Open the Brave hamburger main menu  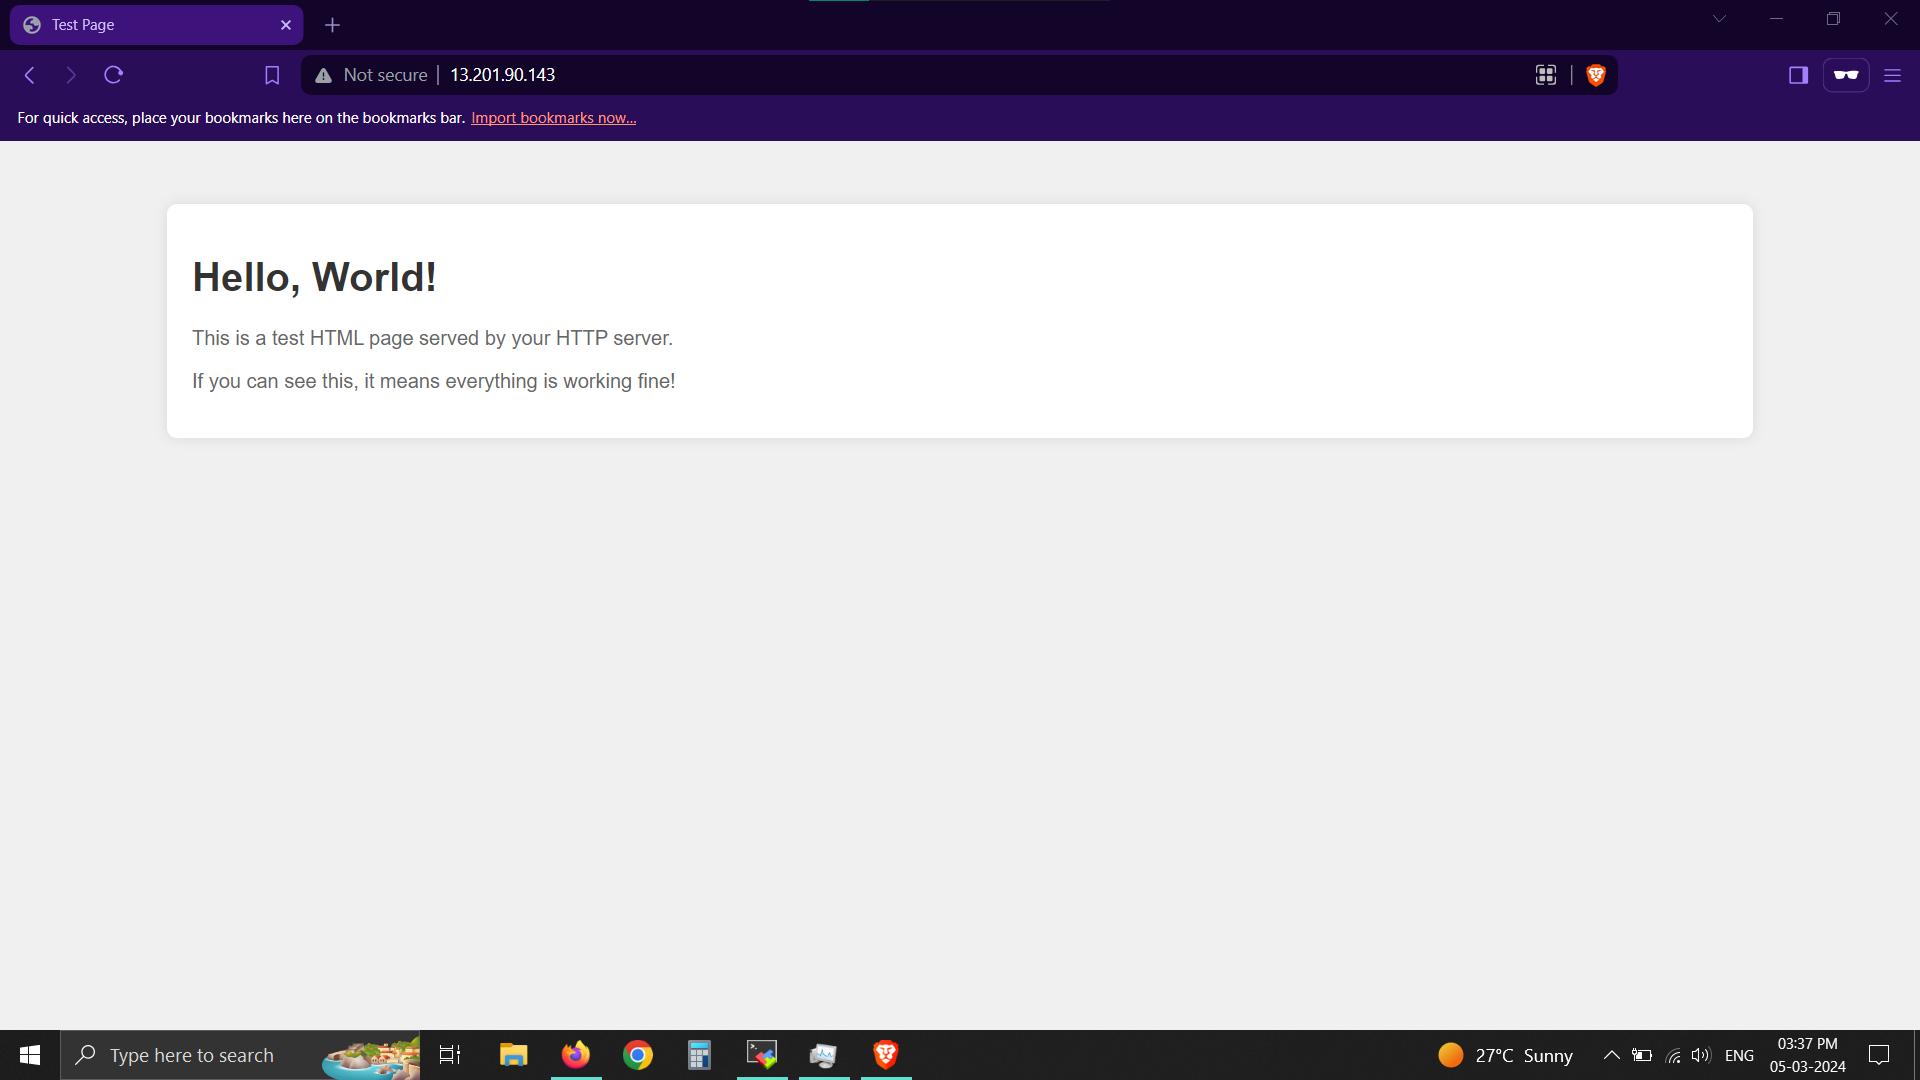(1892, 75)
